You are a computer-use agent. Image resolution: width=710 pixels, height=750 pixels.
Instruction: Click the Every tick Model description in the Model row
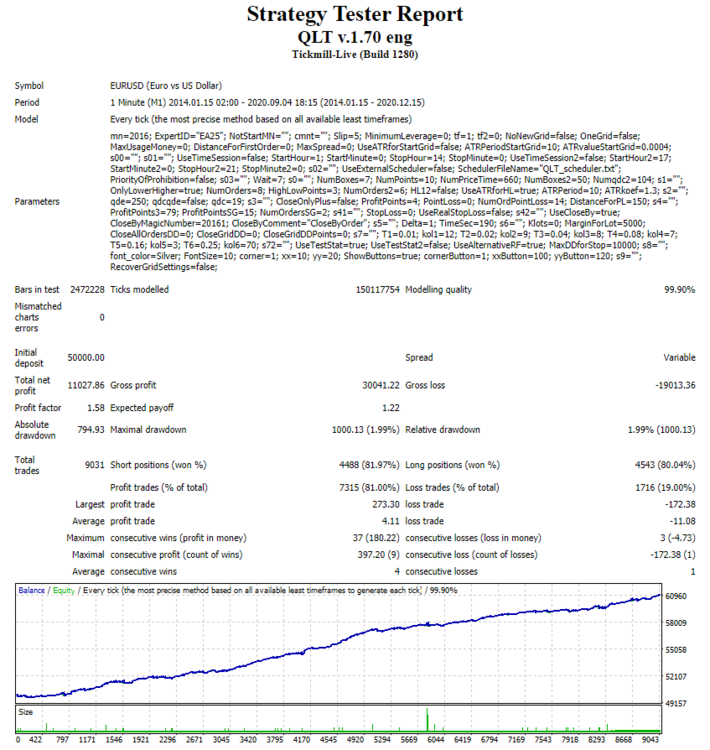pyautogui.click(x=261, y=119)
